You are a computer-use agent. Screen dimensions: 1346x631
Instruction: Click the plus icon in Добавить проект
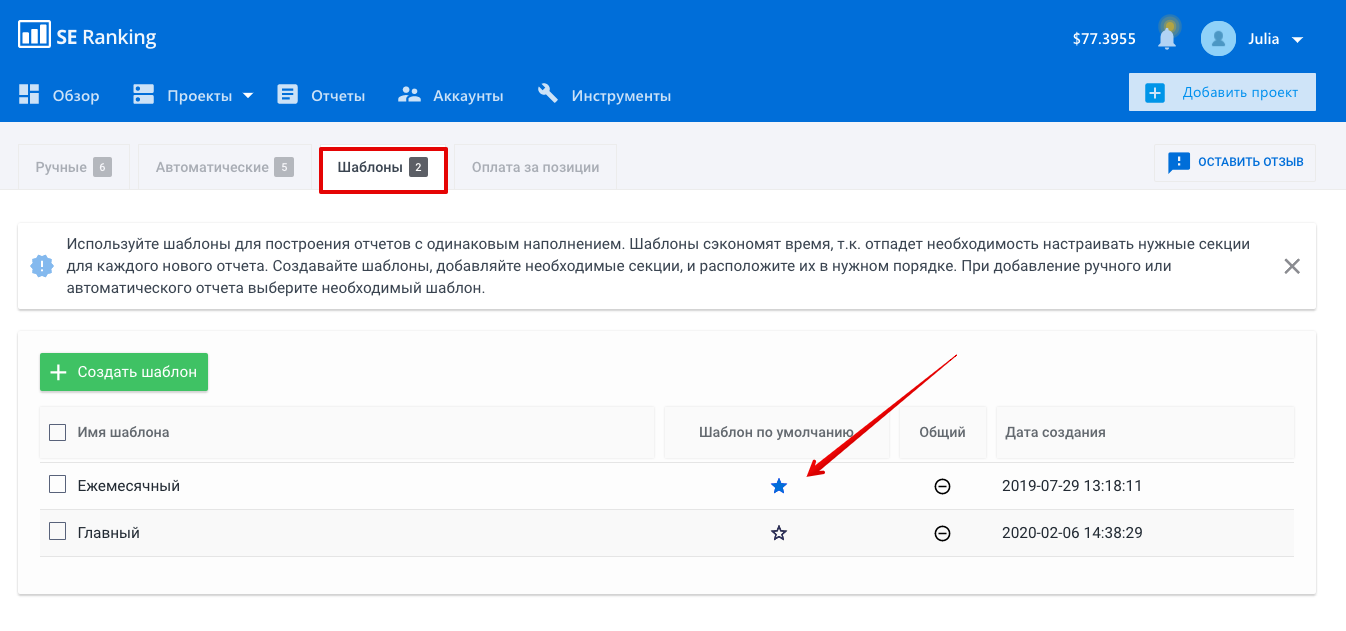point(1155,93)
